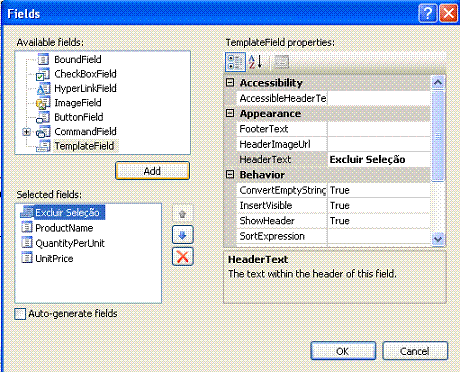Click the icon beside ProductName field
This screenshot has width=460, height=372.
[x=27, y=228]
